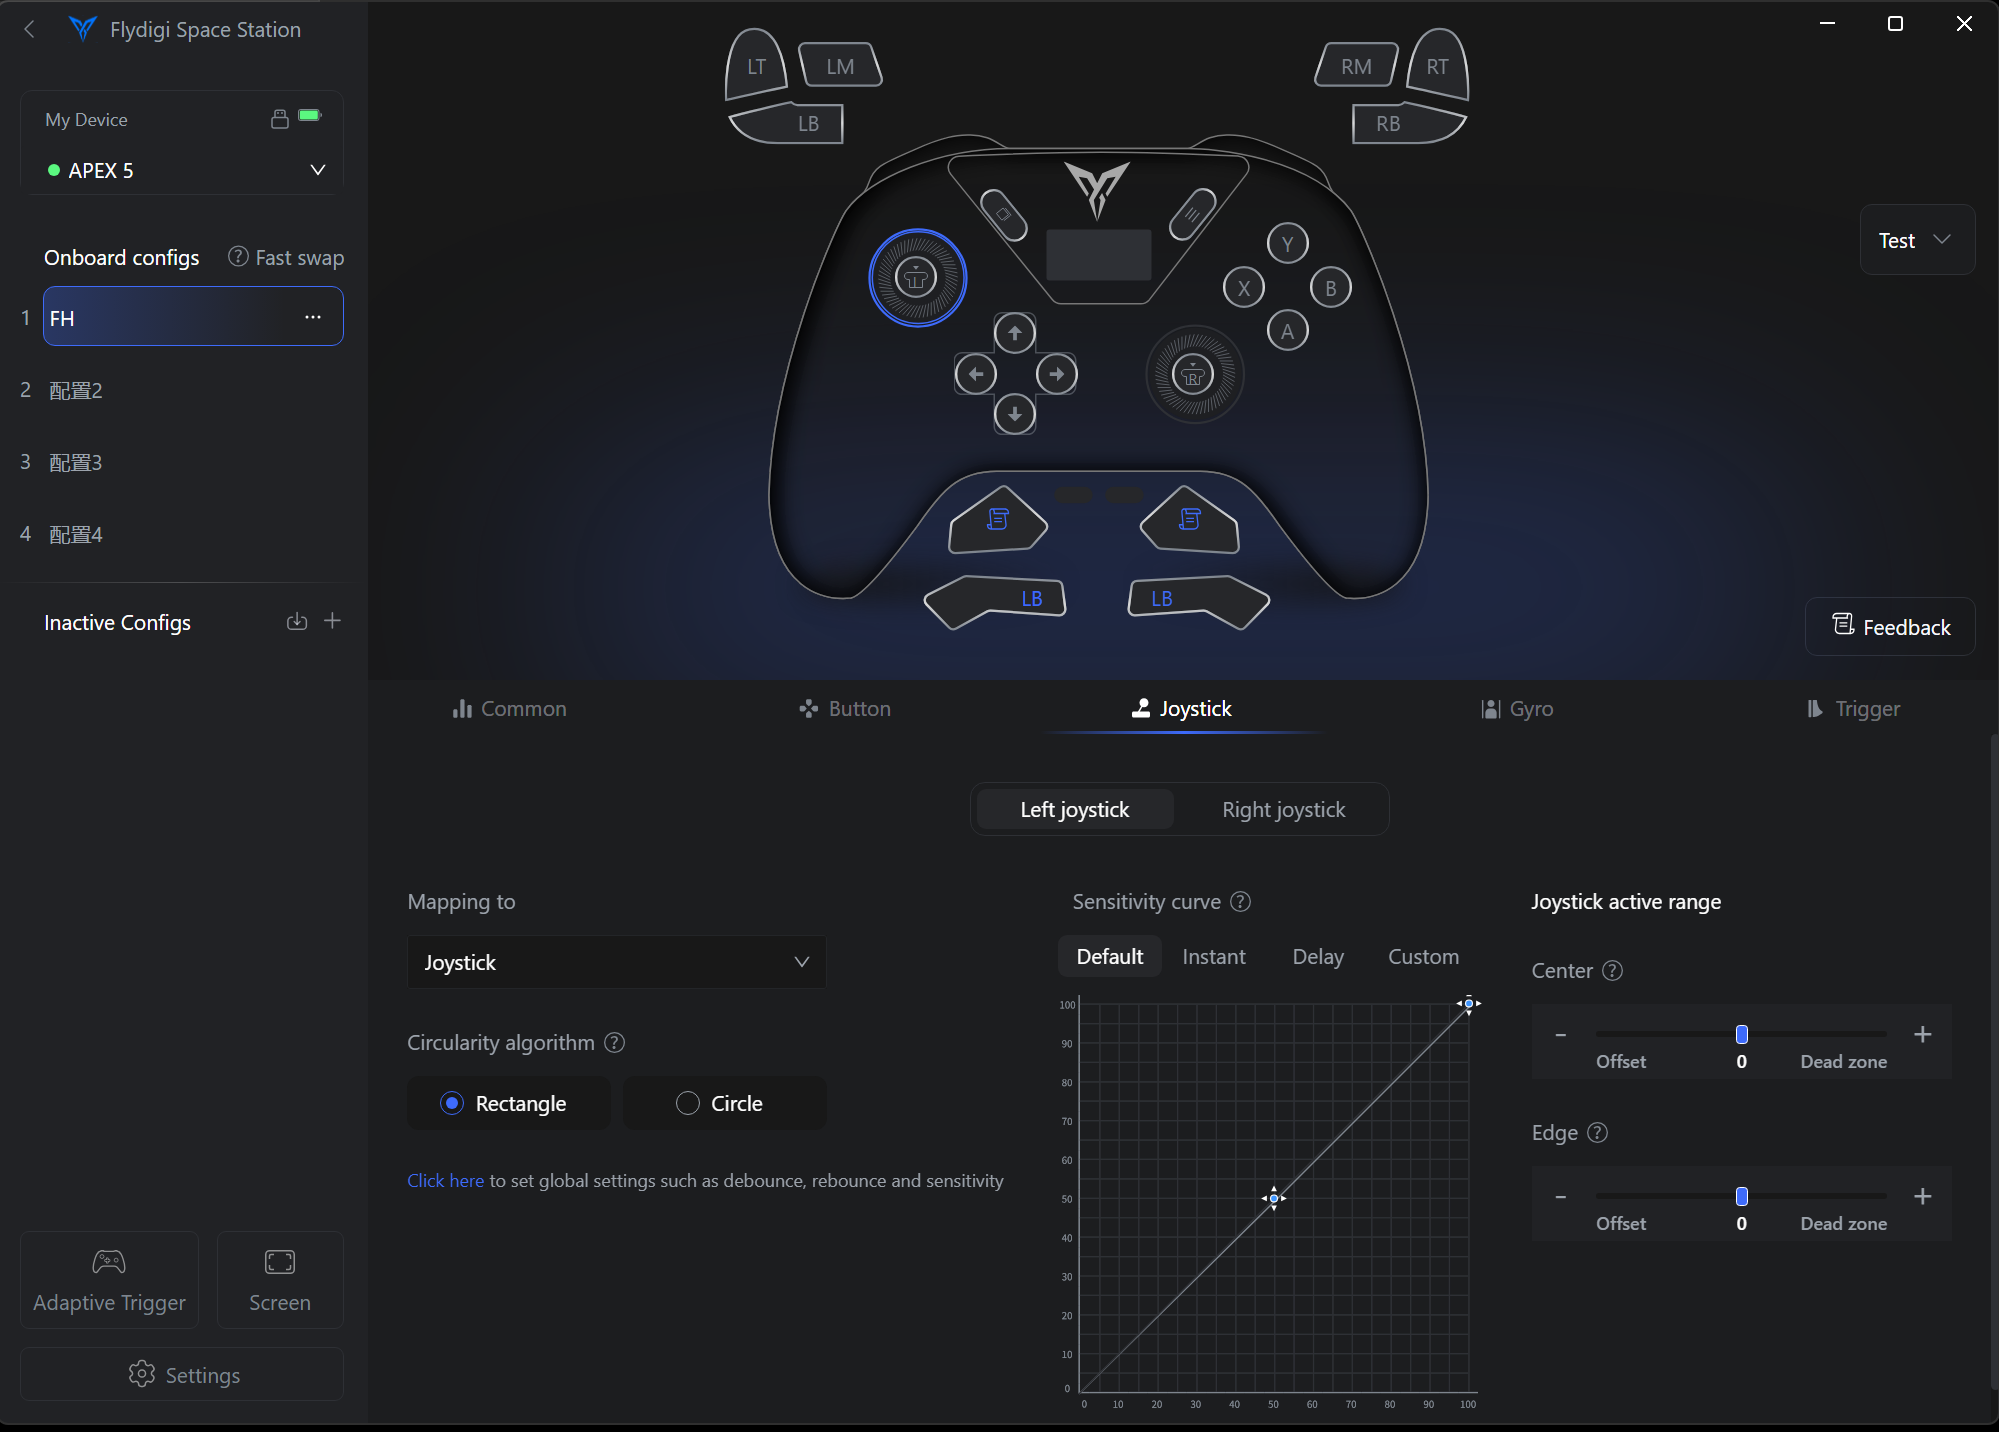Click the import icon beside Inactive Configs

click(x=297, y=622)
